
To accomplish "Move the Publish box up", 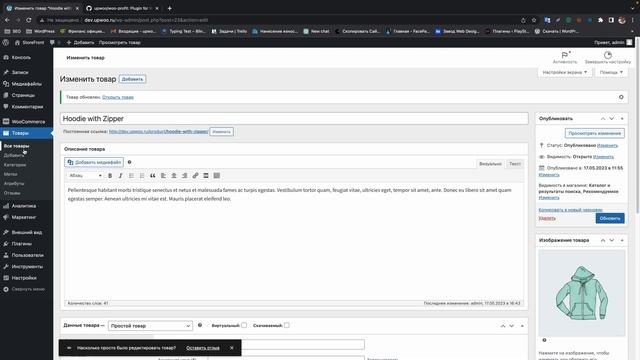I will (x=602, y=118).
